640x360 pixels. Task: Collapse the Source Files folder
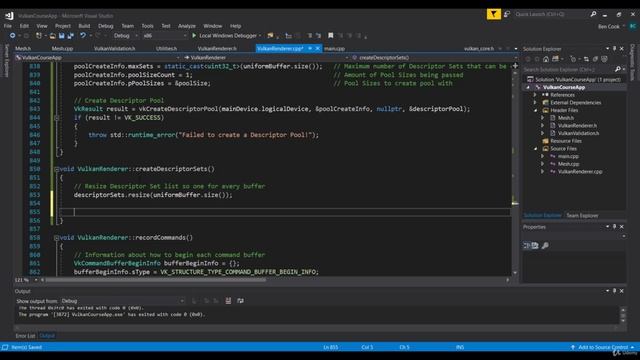[x=535, y=149]
